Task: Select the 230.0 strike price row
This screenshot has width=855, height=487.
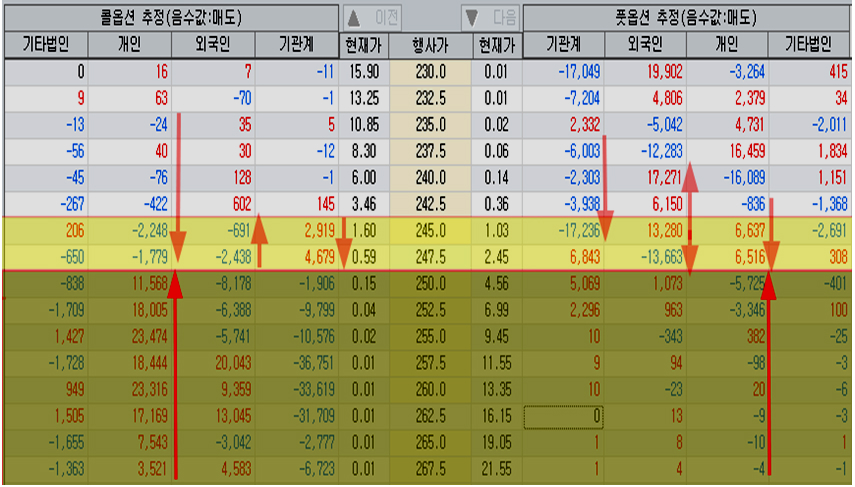Action: pyautogui.click(x=430, y=72)
